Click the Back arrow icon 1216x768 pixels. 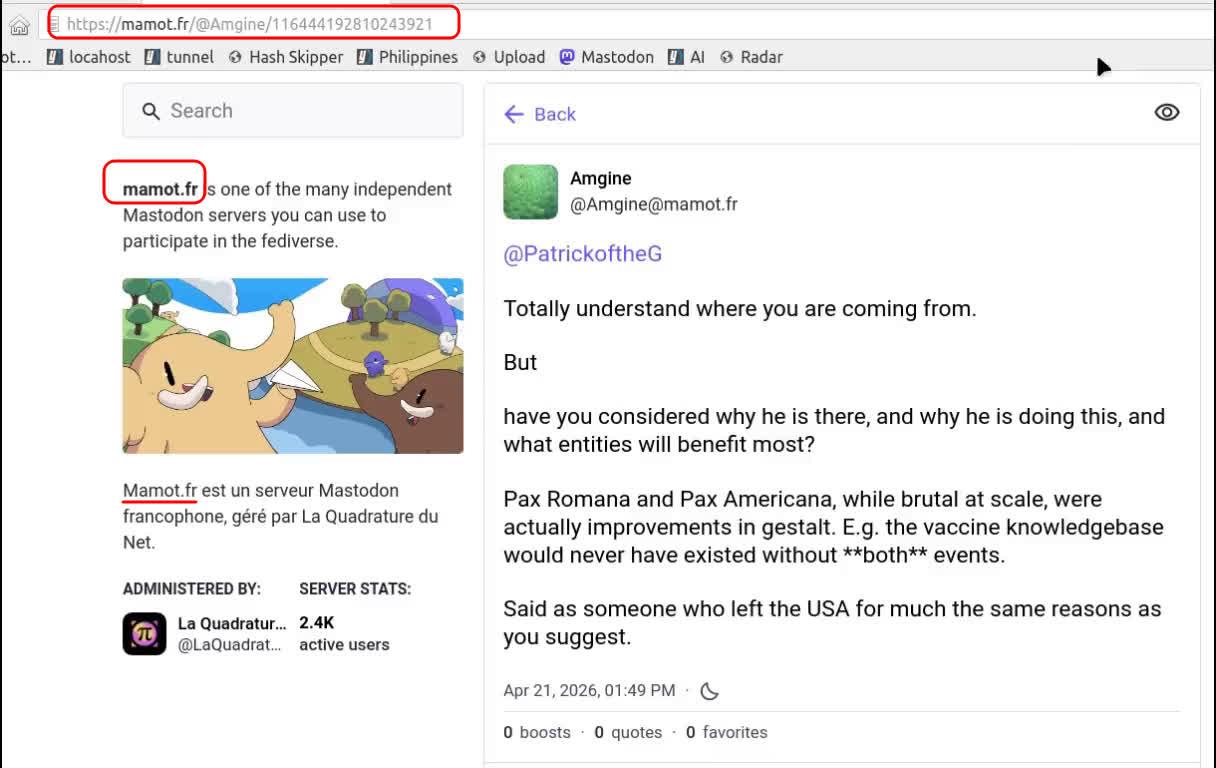click(x=514, y=114)
